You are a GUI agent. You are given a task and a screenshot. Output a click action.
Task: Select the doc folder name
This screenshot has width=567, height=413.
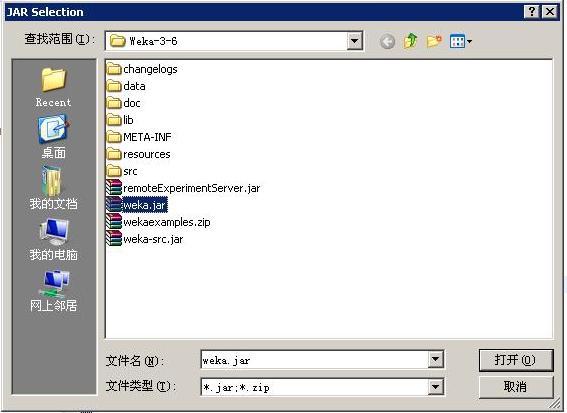pos(132,103)
